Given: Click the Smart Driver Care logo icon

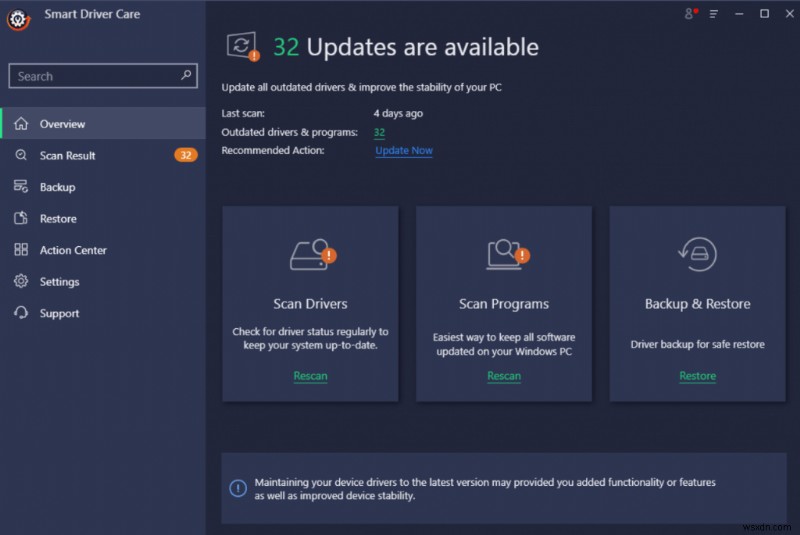Looking at the screenshot, I should 18,19.
